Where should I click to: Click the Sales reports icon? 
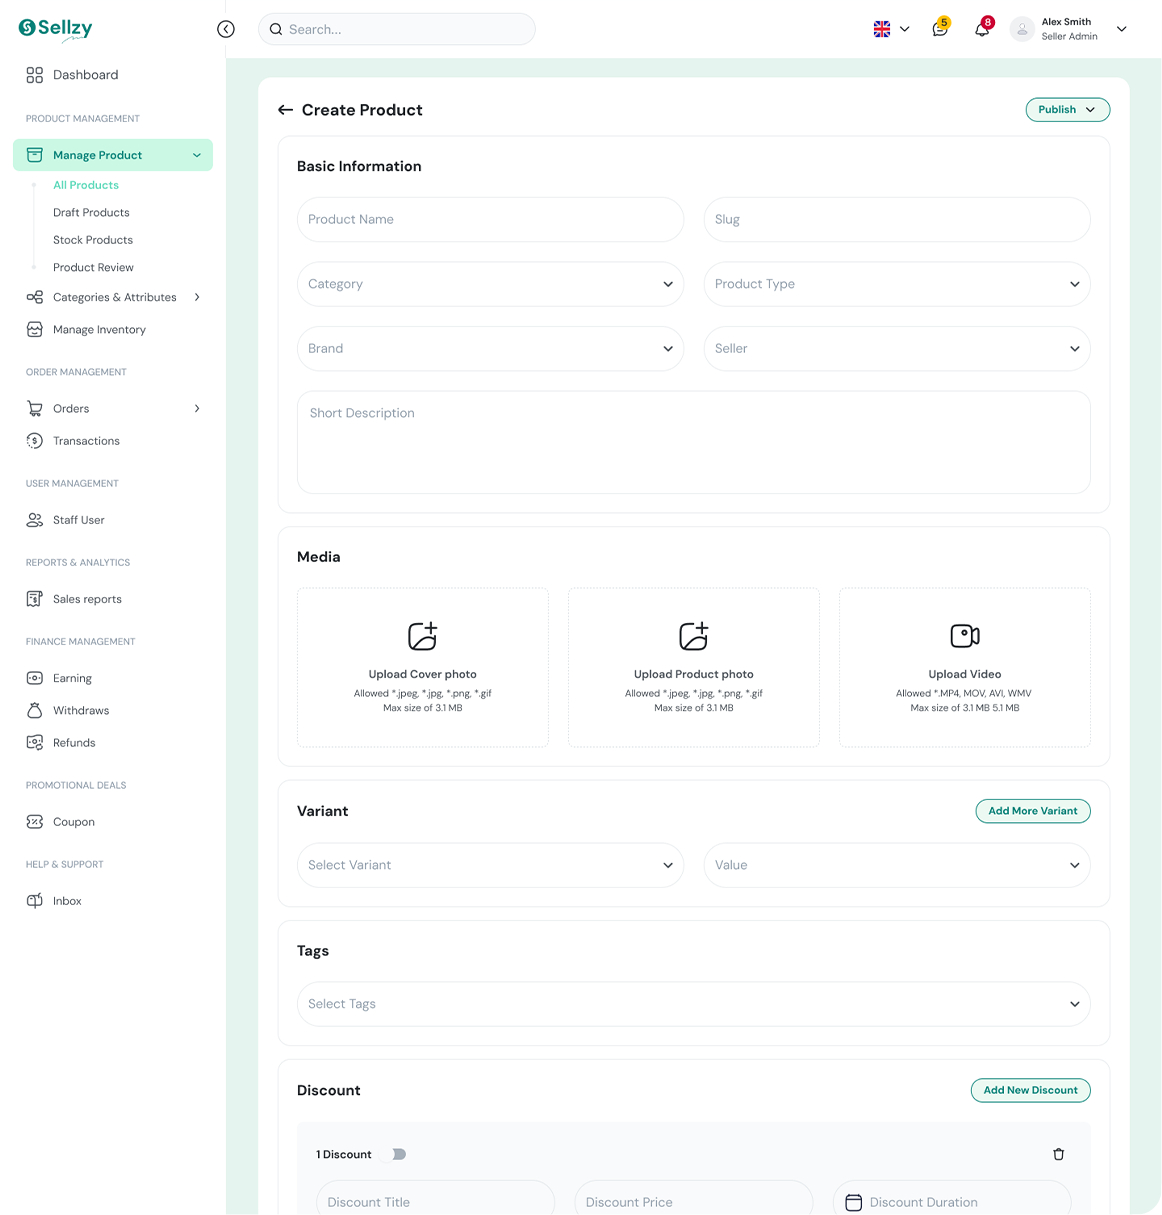point(35,599)
